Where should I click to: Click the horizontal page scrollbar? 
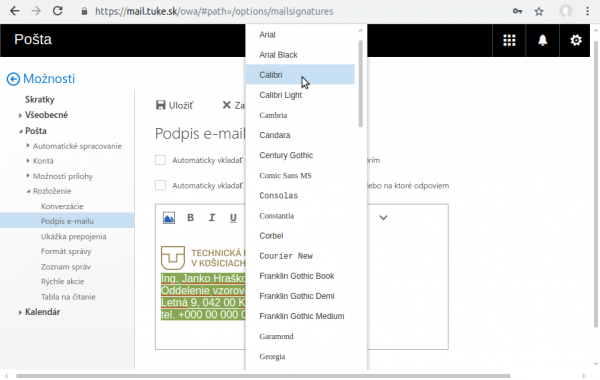(x=263, y=376)
